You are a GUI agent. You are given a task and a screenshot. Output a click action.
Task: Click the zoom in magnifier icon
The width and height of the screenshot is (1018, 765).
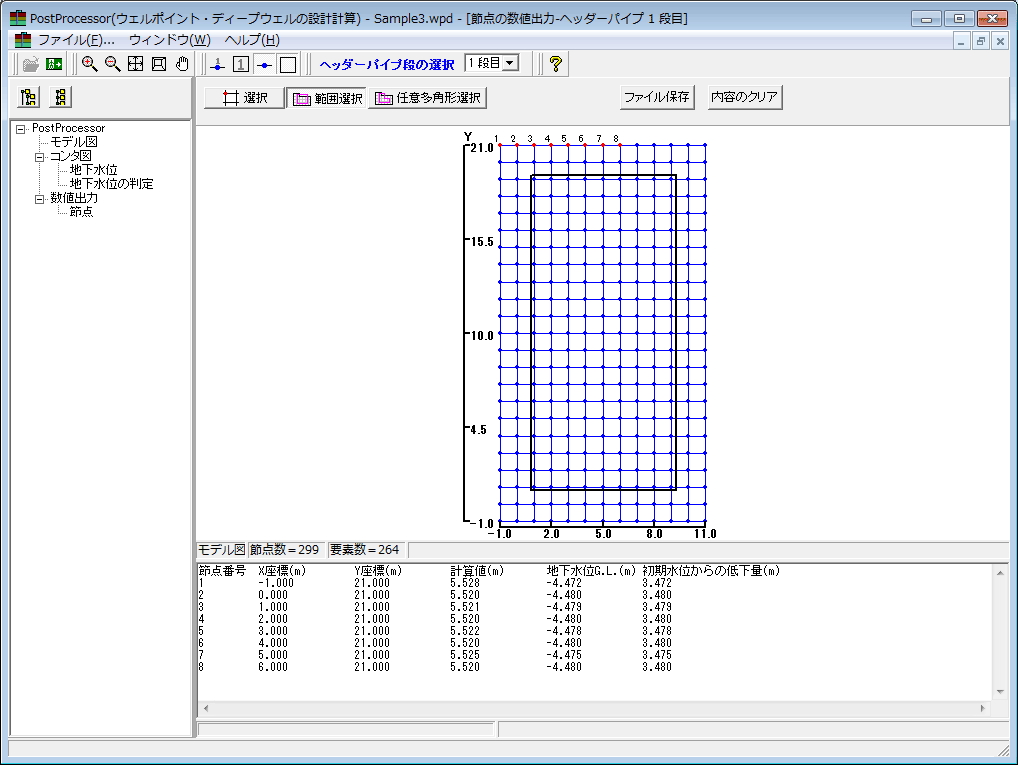(x=90, y=64)
